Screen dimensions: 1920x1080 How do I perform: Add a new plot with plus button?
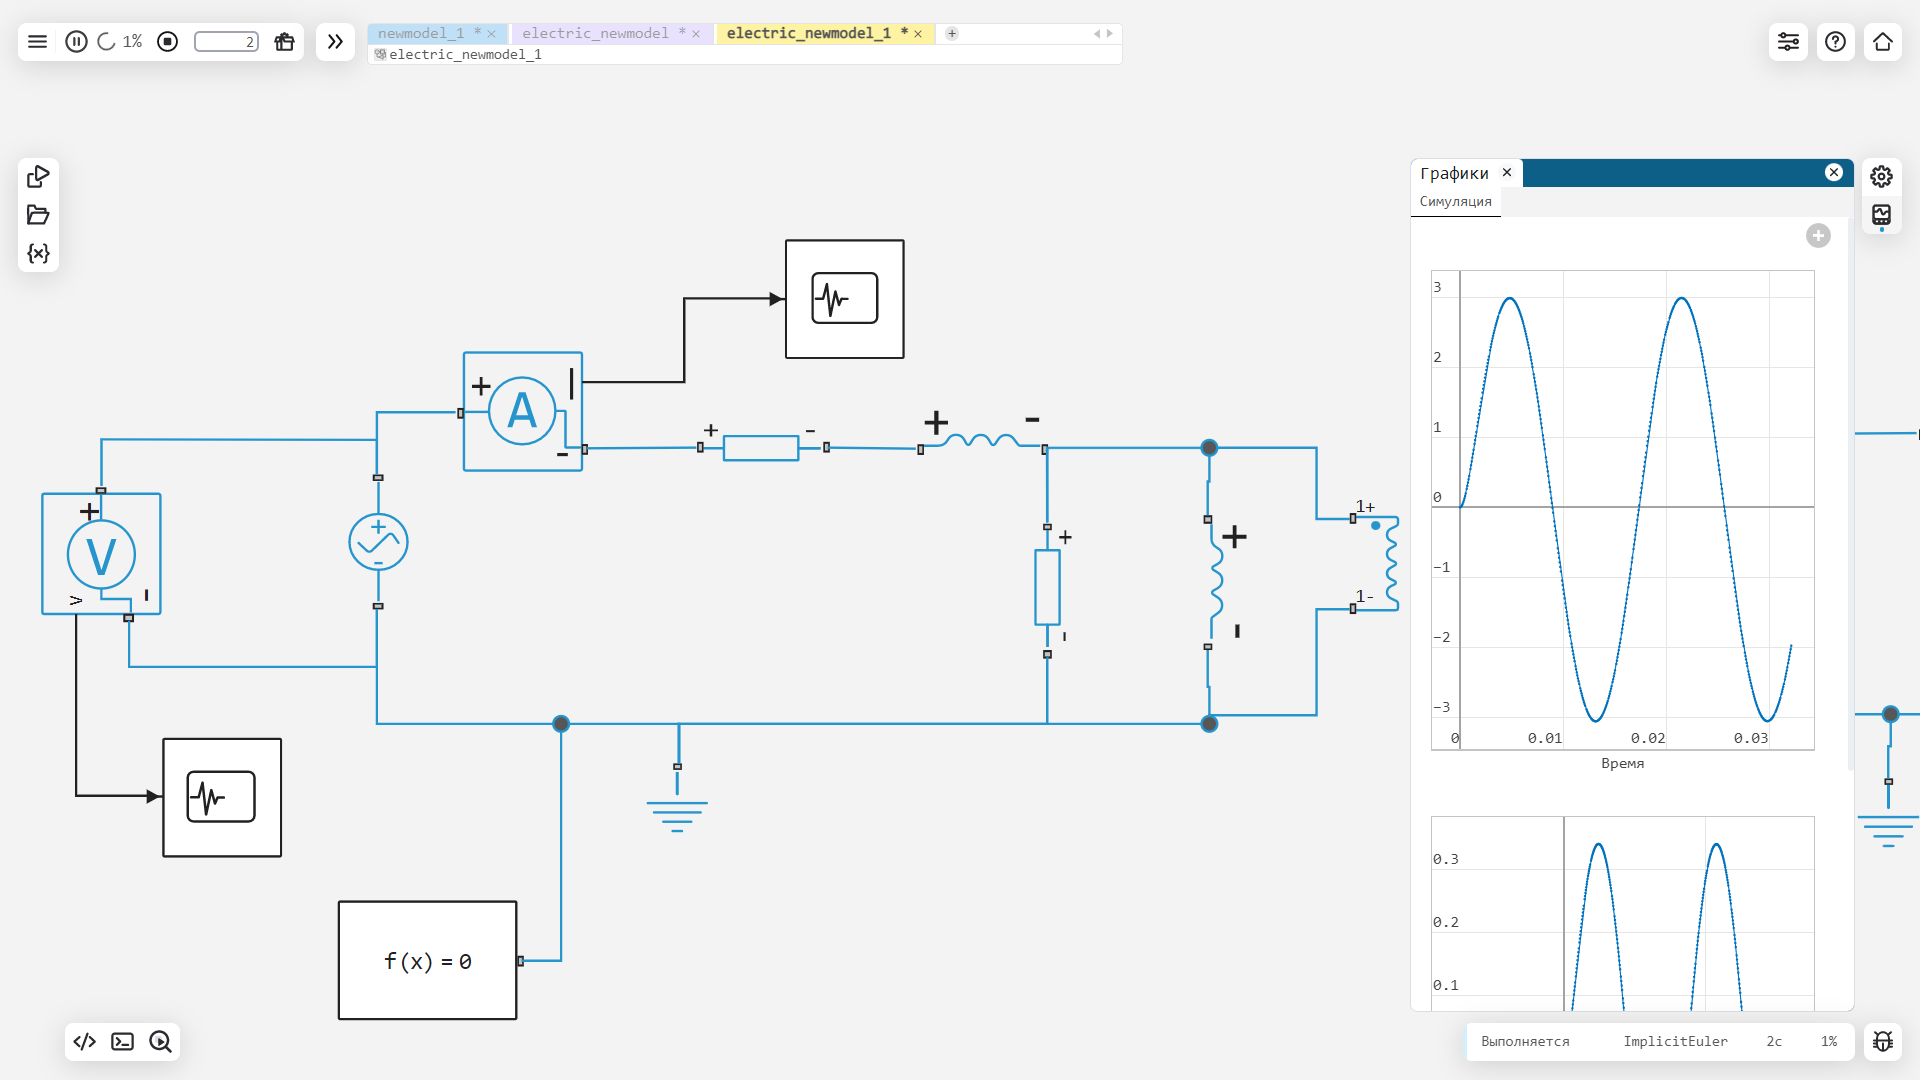tap(1818, 236)
